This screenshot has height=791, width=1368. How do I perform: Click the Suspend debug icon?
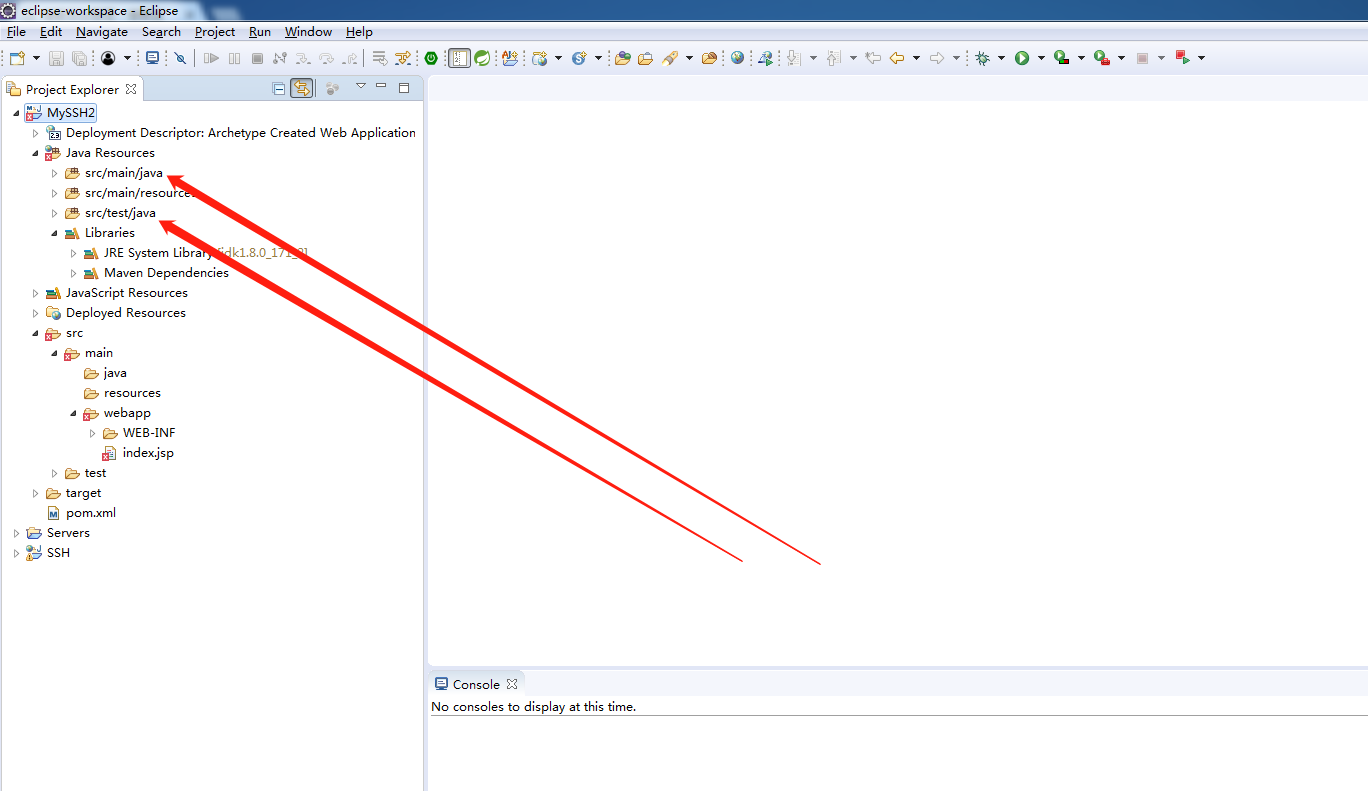(234, 58)
